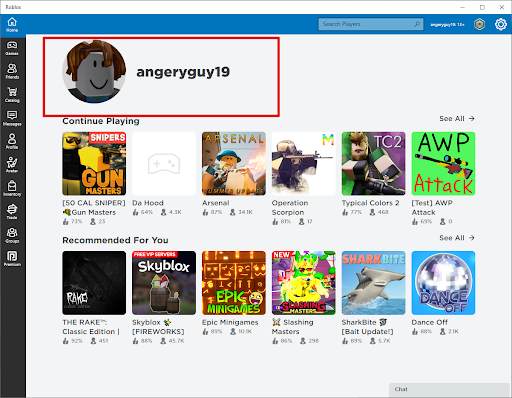Screen dimensions: 512x398
Task: Open the Profile sidebar item
Action: [12, 142]
